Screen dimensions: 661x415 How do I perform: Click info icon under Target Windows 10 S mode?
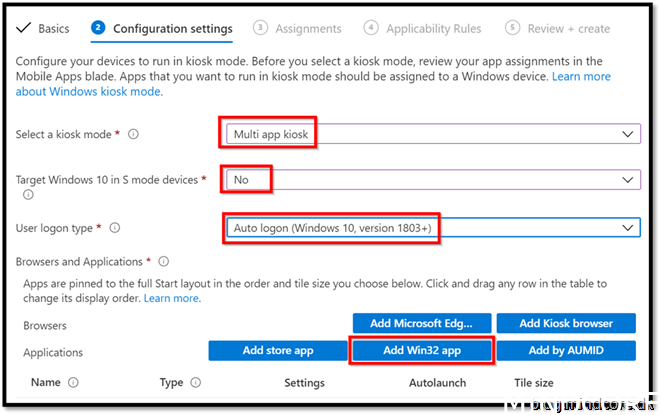(x=27, y=194)
